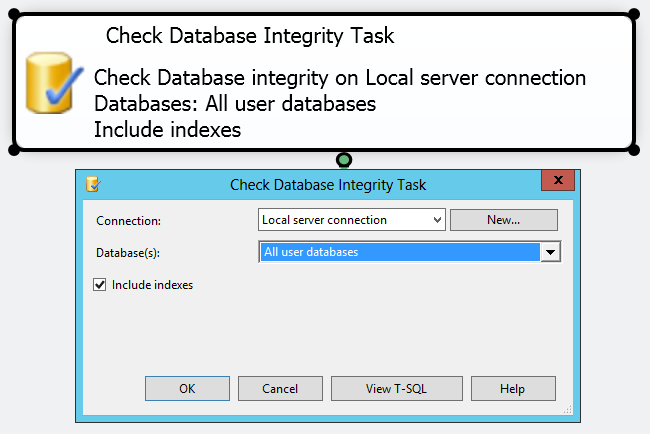Select the All user databases field

(x=398, y=252)
